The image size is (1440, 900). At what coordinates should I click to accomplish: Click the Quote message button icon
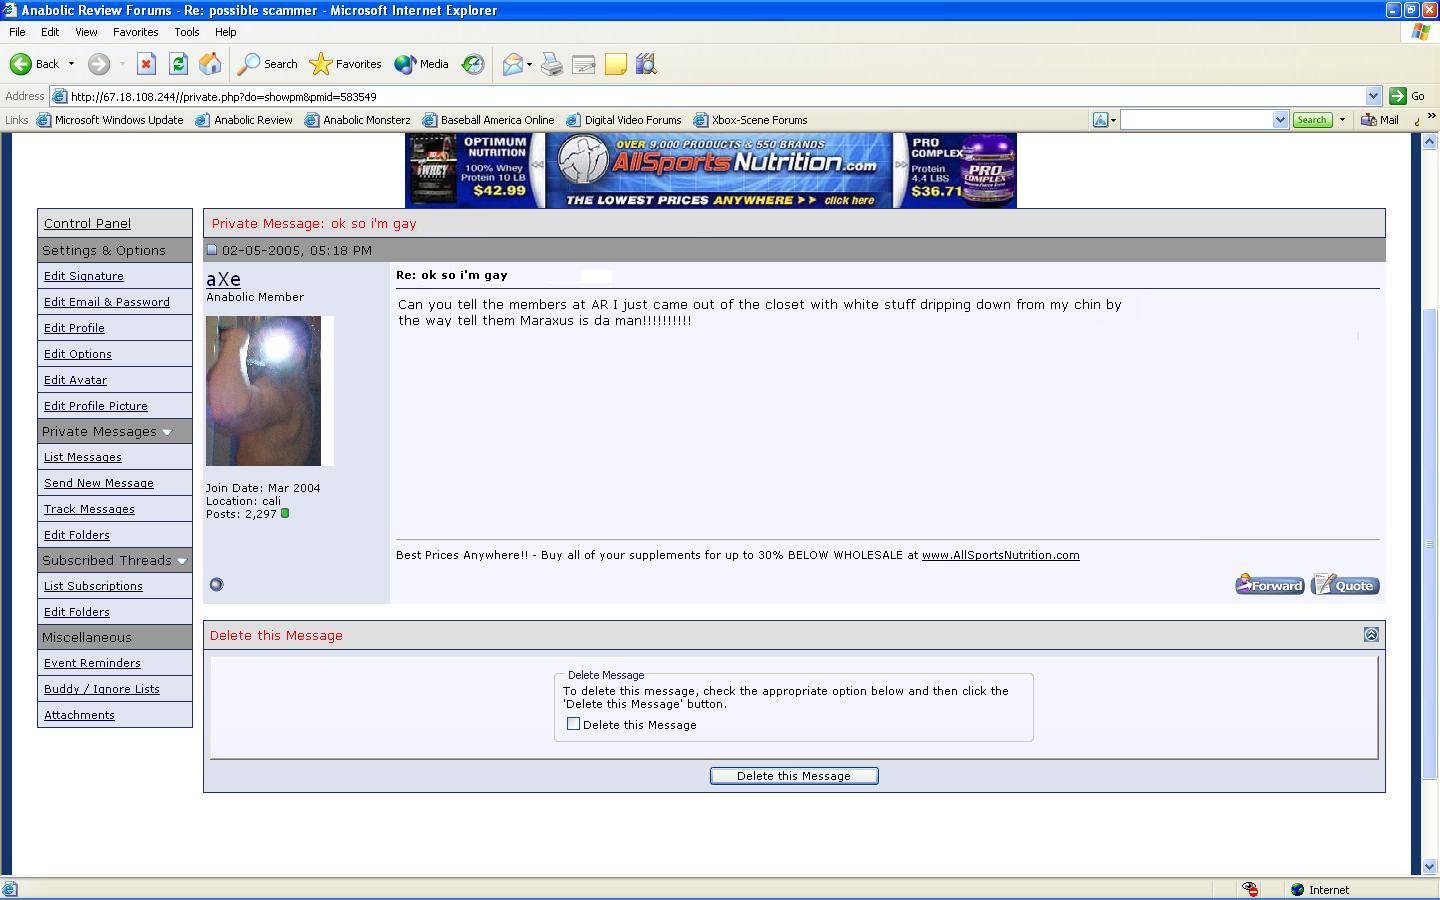[x=1345, y=585]
